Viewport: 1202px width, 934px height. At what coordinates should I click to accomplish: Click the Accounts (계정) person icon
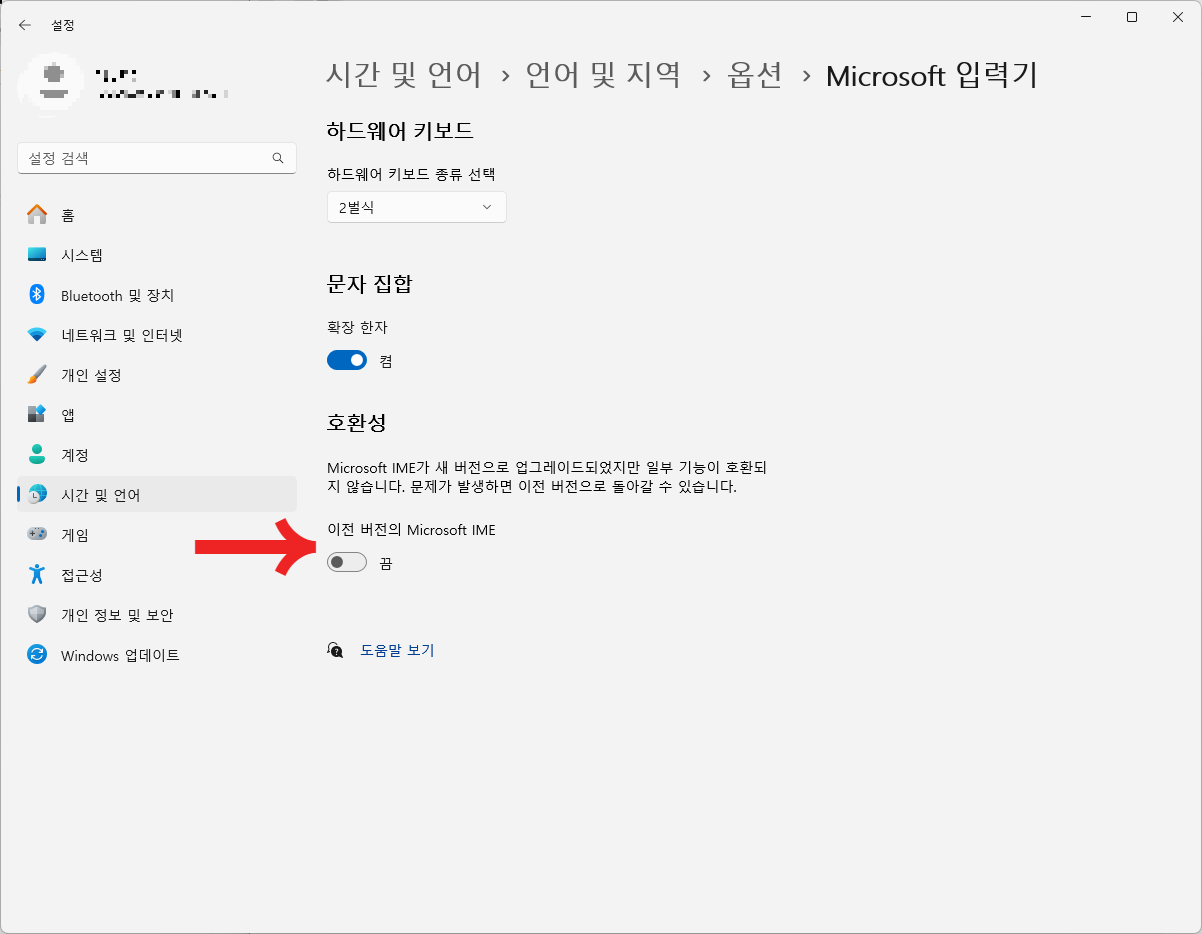tap(37, 455)
